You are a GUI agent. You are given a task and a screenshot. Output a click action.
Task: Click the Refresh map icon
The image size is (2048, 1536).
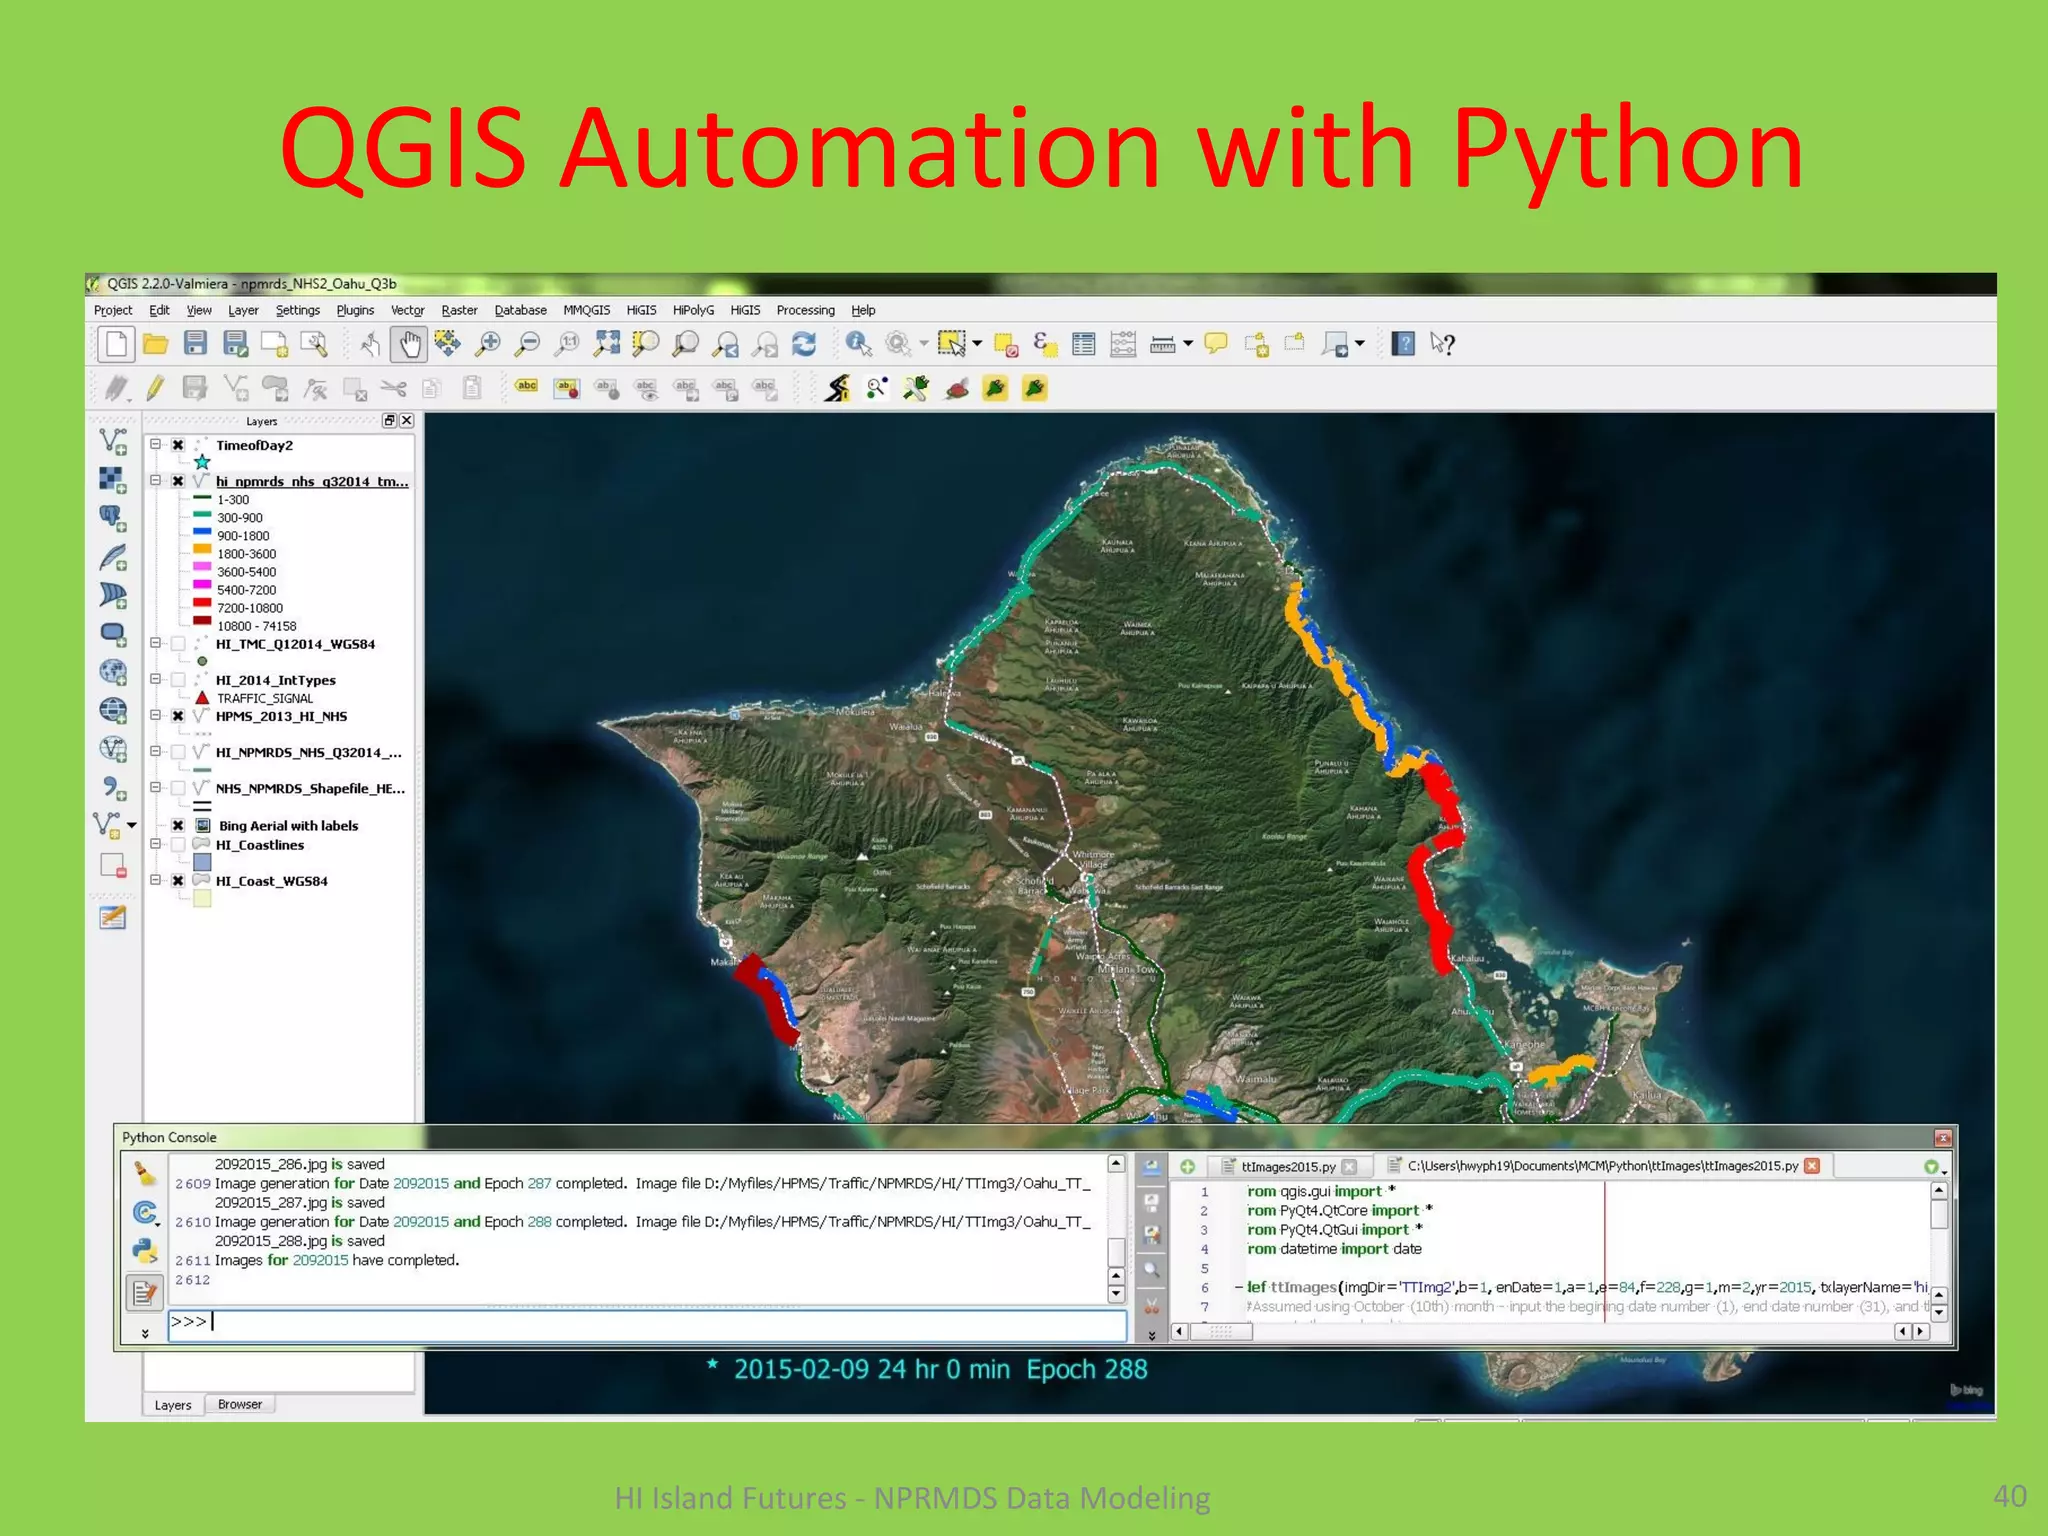(804, 344)
